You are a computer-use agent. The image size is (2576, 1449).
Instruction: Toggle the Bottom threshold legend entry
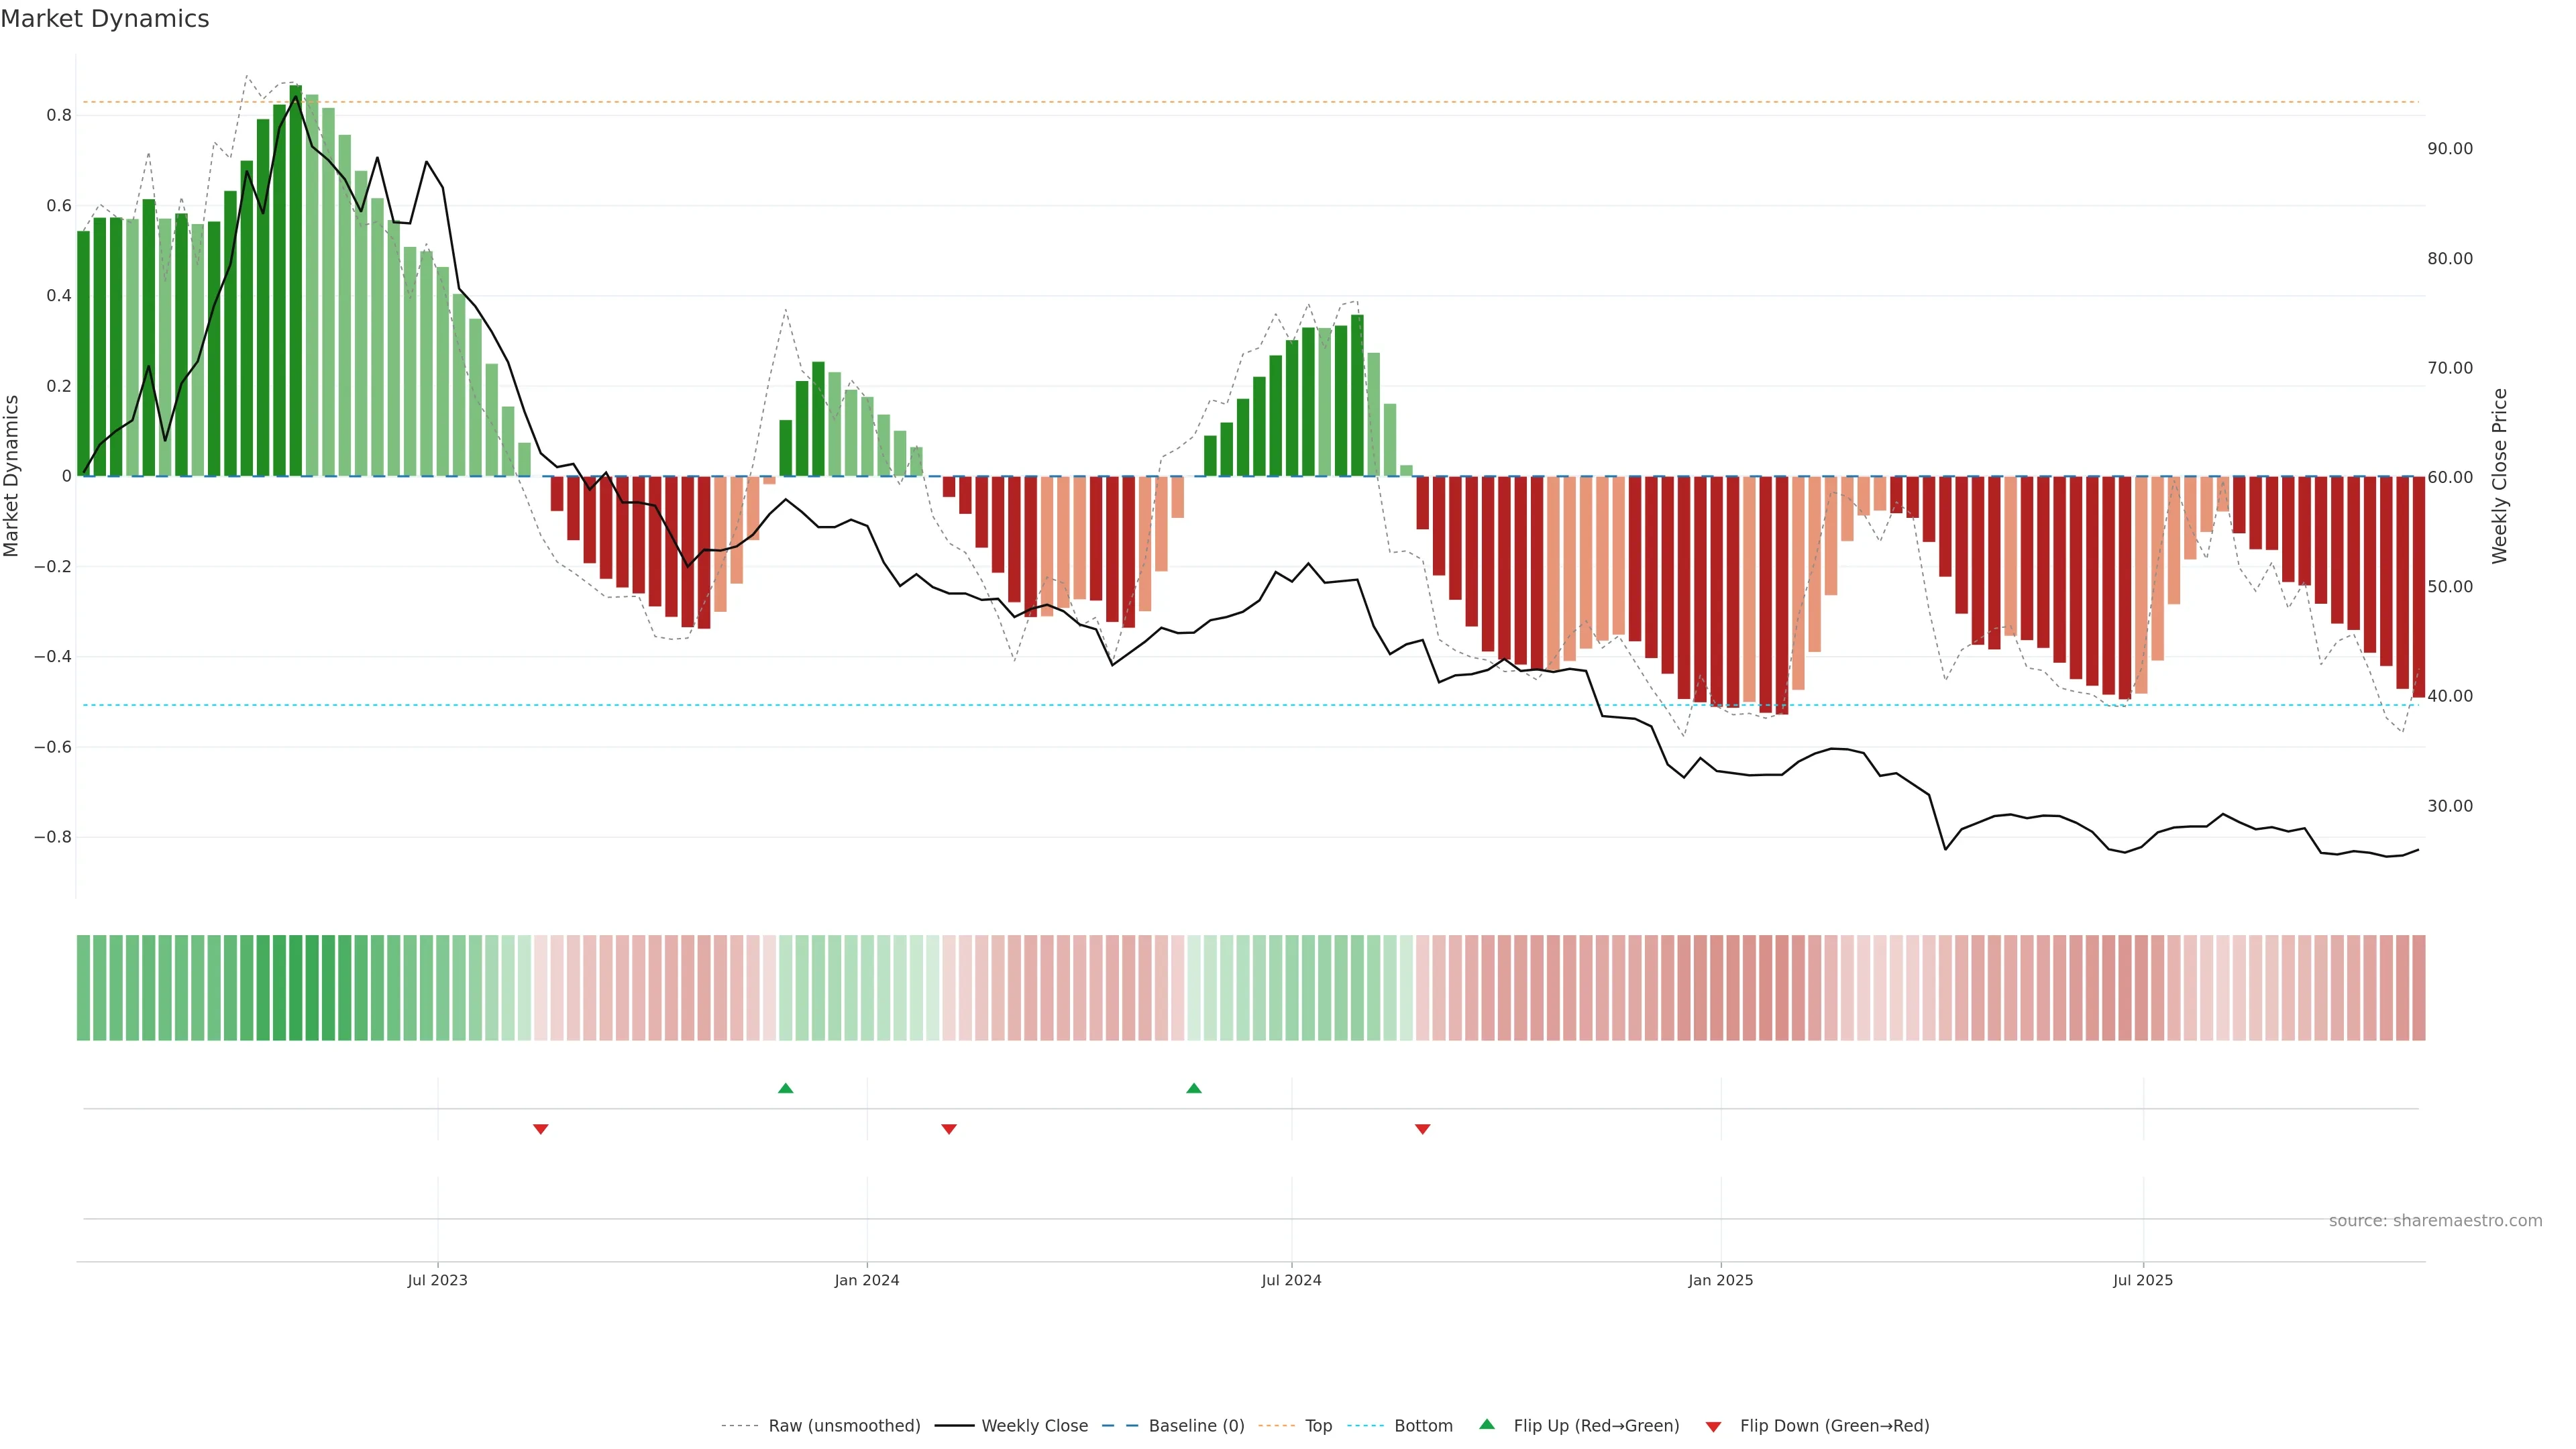pyautogui.click(x=1423, y=1426)
